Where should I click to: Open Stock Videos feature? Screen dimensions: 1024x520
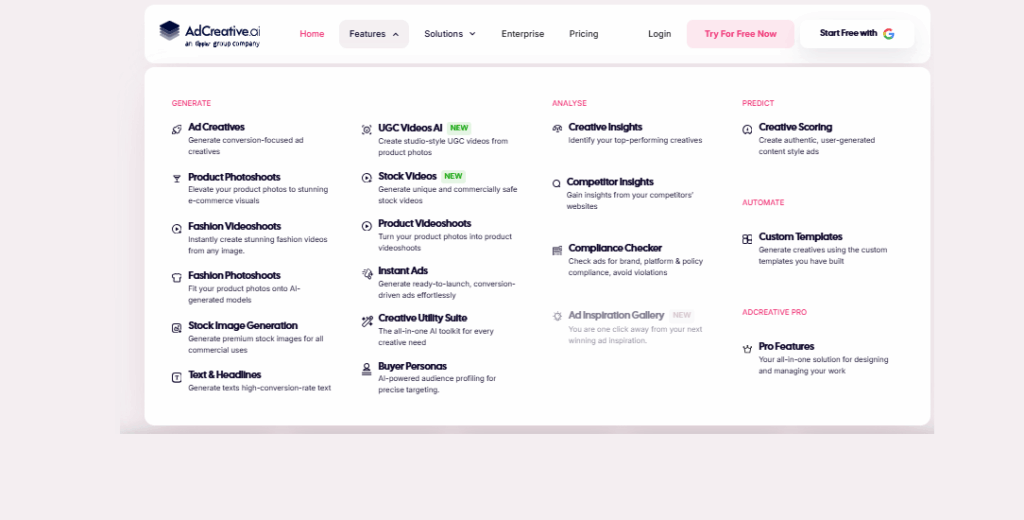tap(407, 176)
